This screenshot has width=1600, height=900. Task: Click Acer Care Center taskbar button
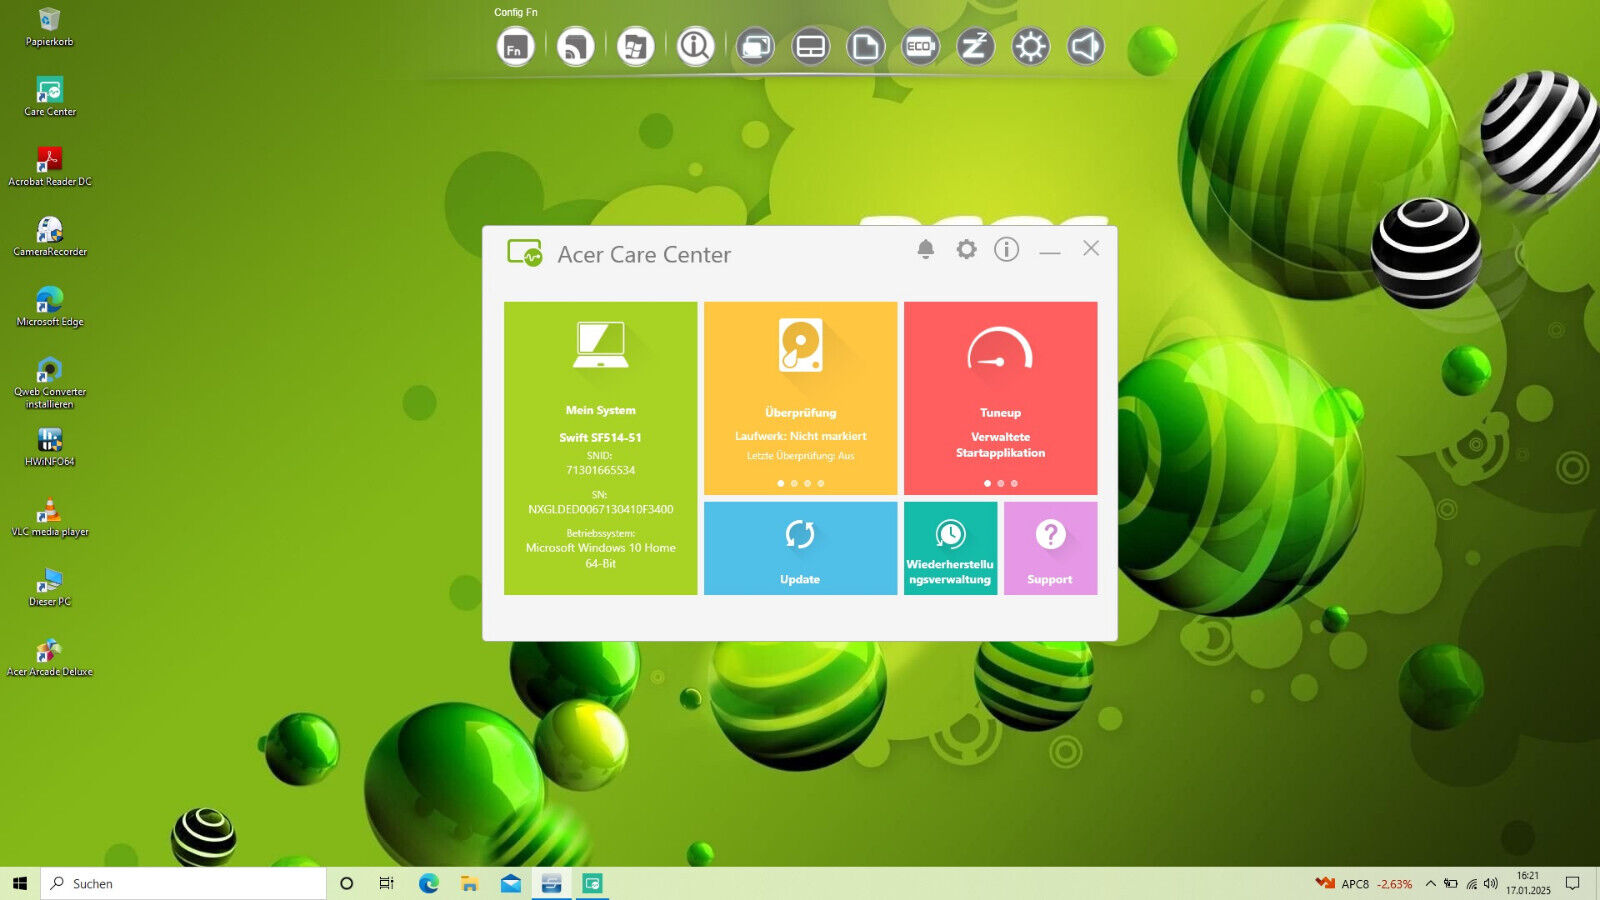coord(592,883)
